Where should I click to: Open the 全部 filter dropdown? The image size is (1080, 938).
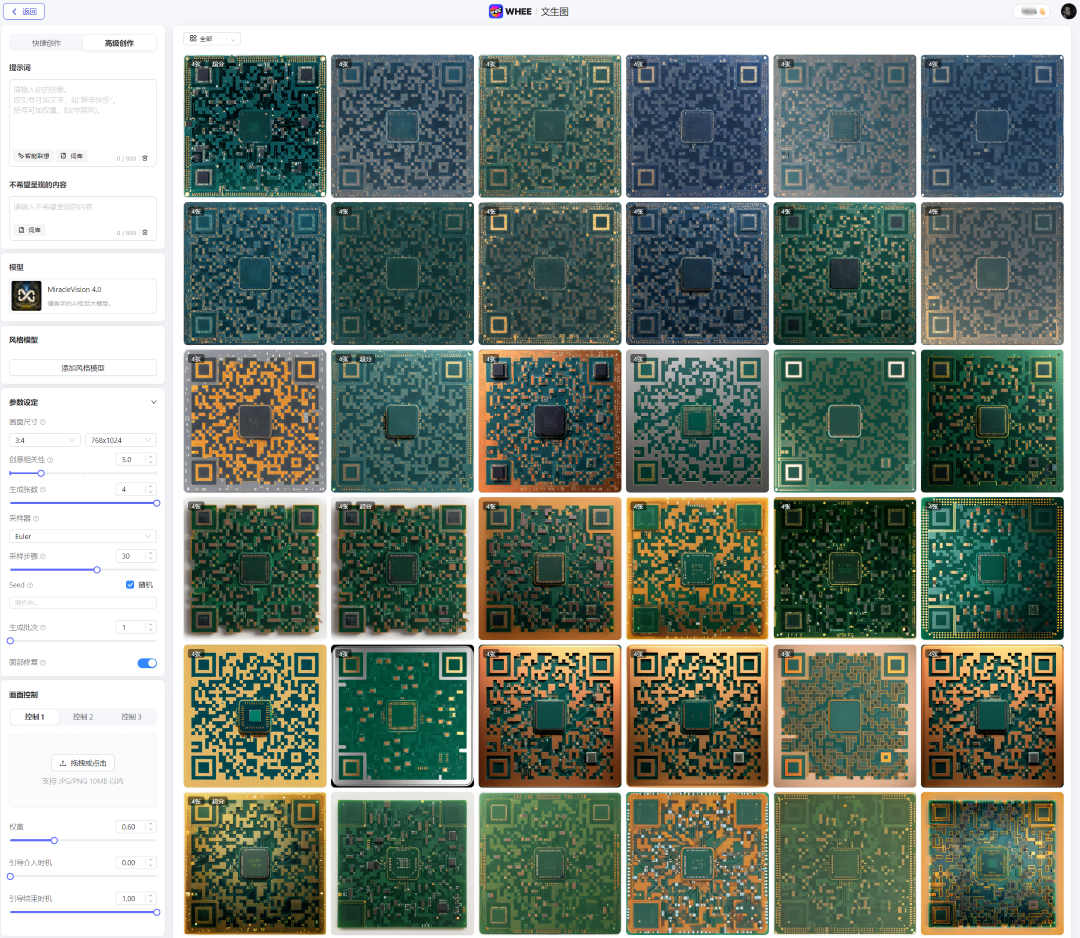coord(212,39)
